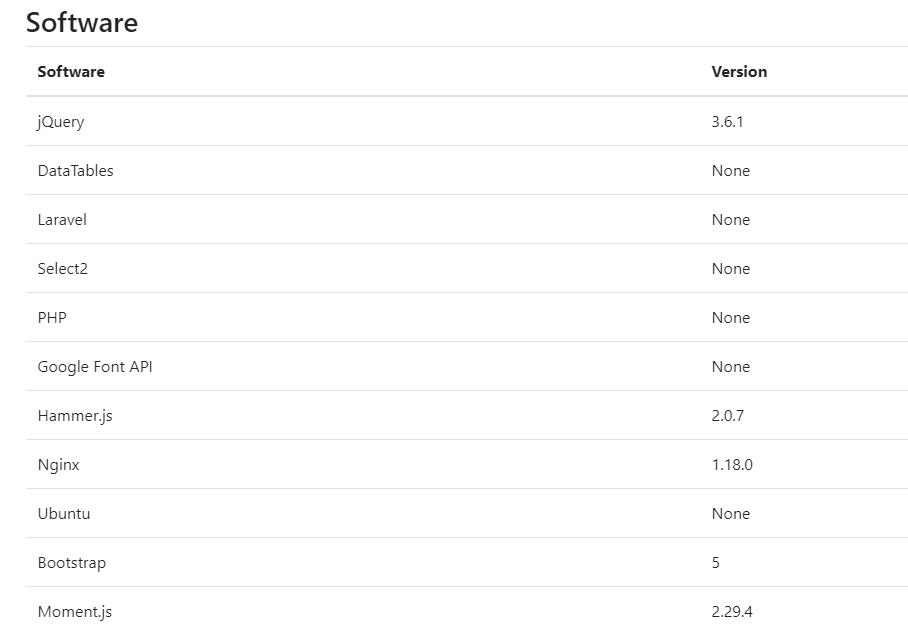Click Hammer.js version value 2.0.7
The image size is (908, 640).
tap(727, 416)
